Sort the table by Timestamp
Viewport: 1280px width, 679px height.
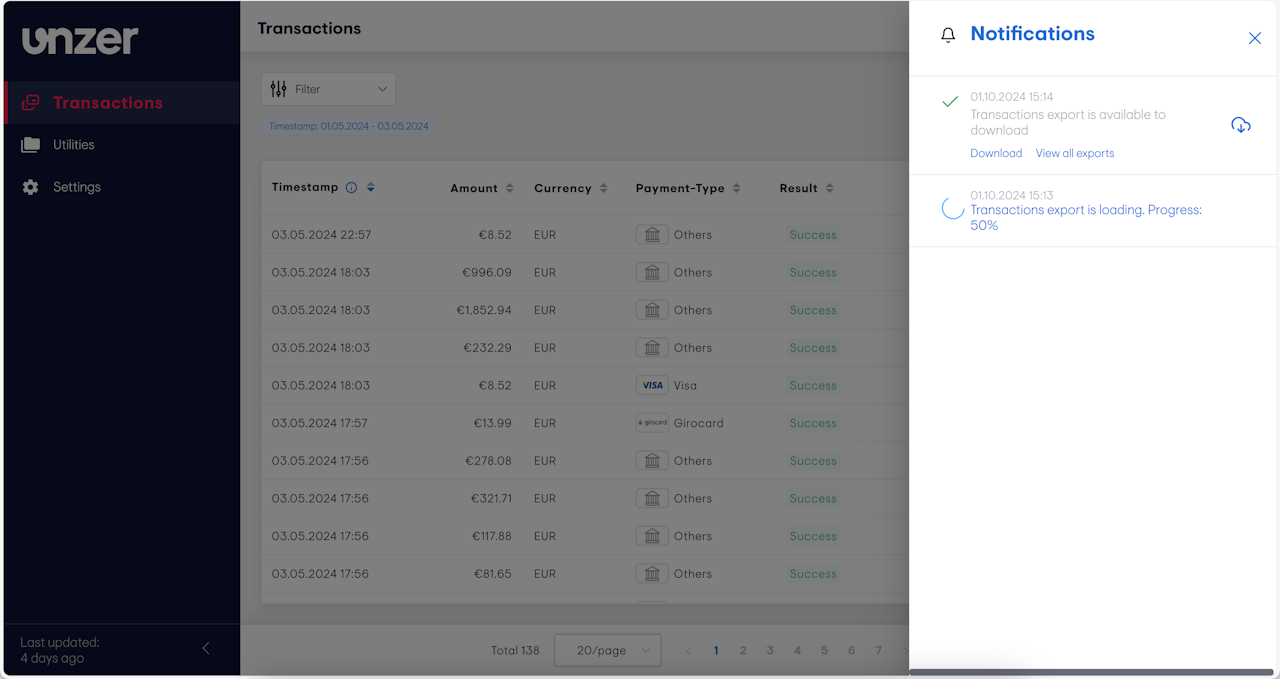coord(371,188)
